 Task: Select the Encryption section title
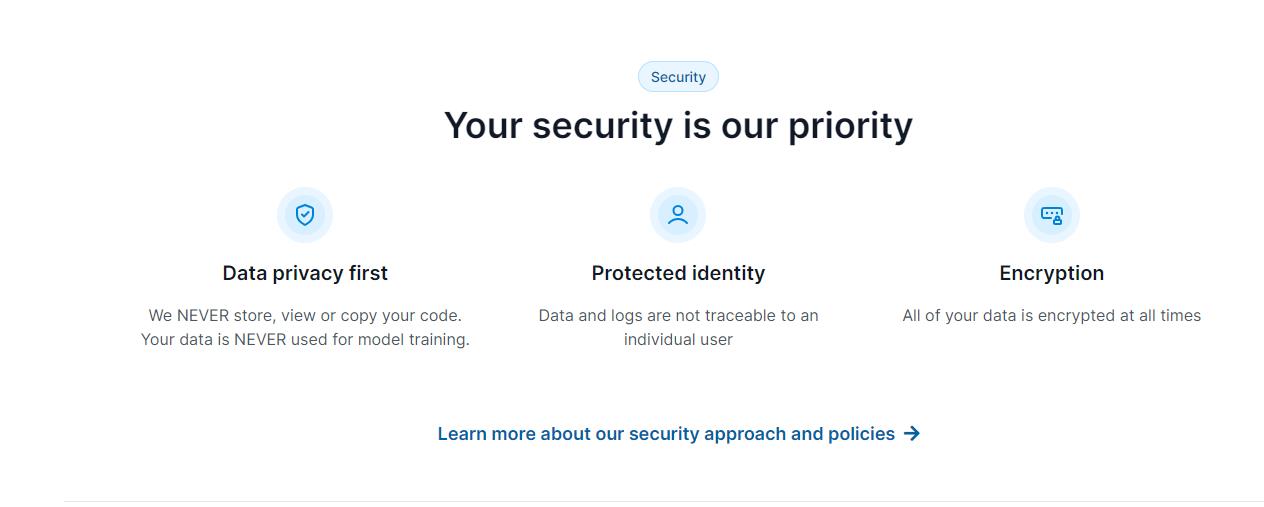tap(1052, 273)
